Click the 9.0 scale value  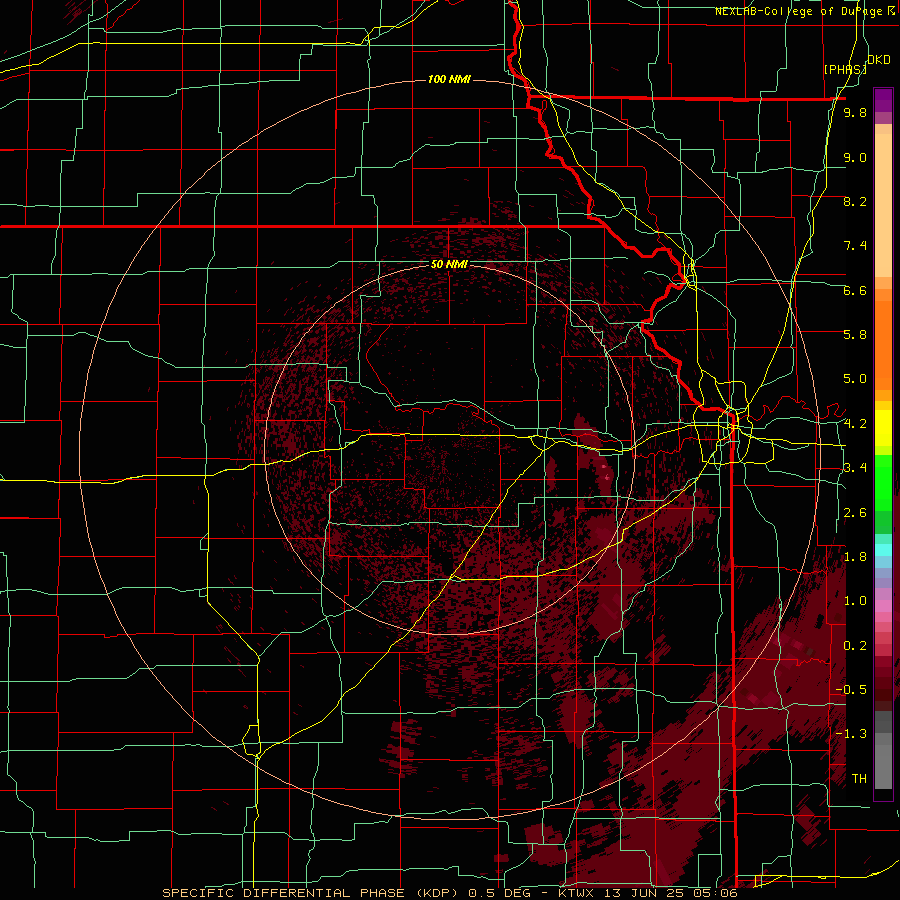[x=855, y=157]
